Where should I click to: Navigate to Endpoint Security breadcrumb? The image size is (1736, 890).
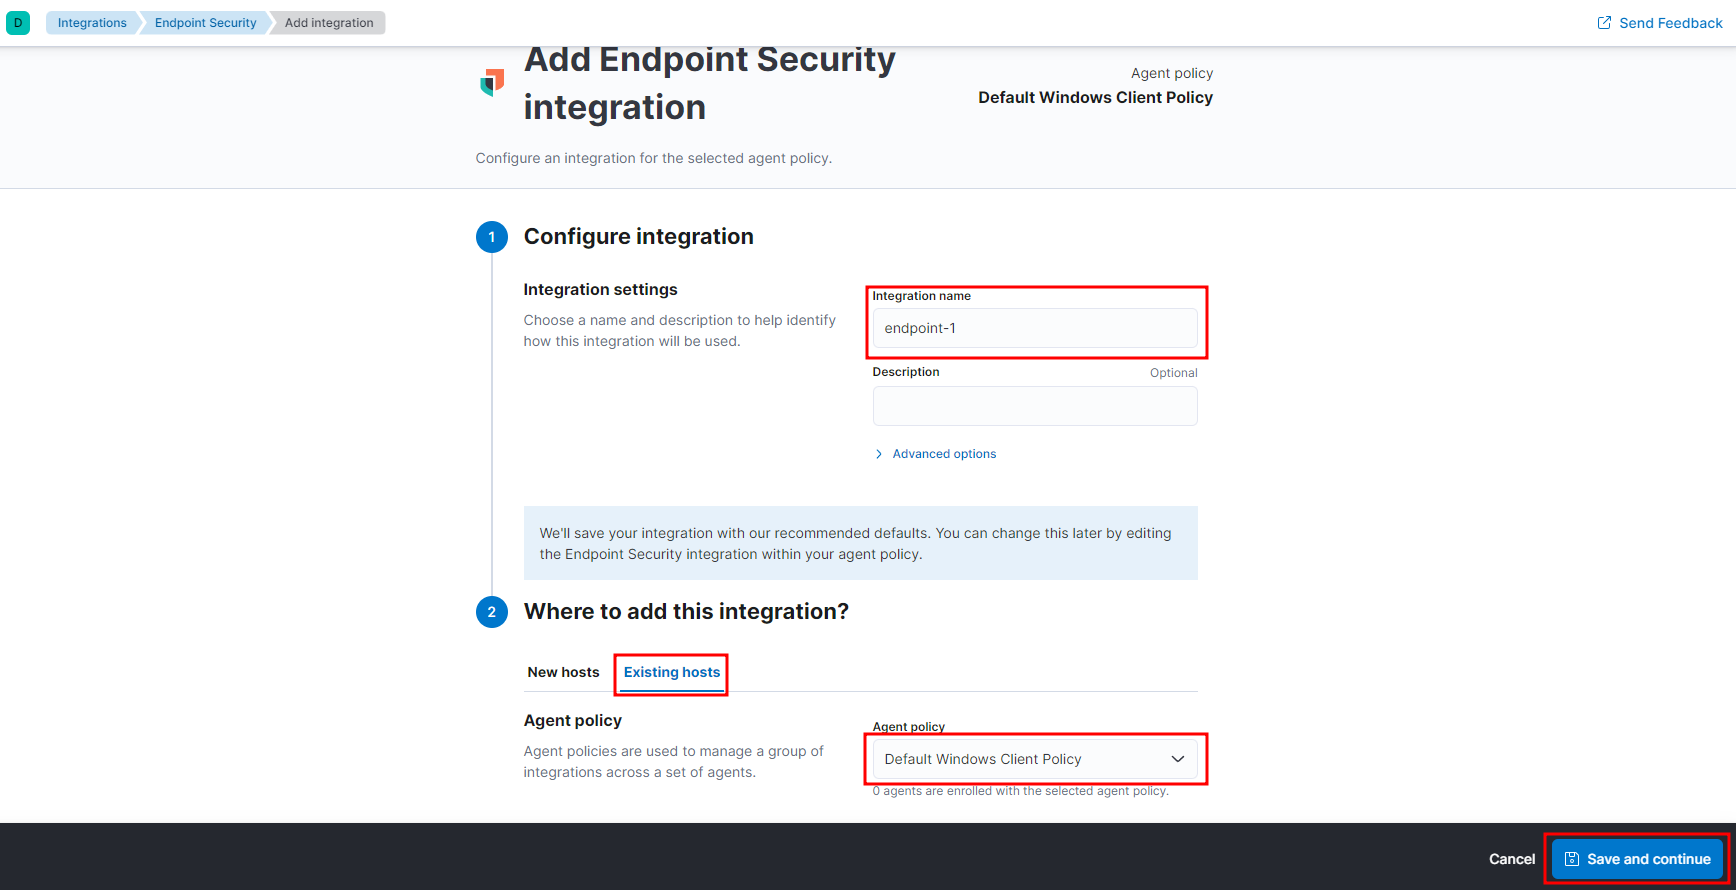[205, 23]
